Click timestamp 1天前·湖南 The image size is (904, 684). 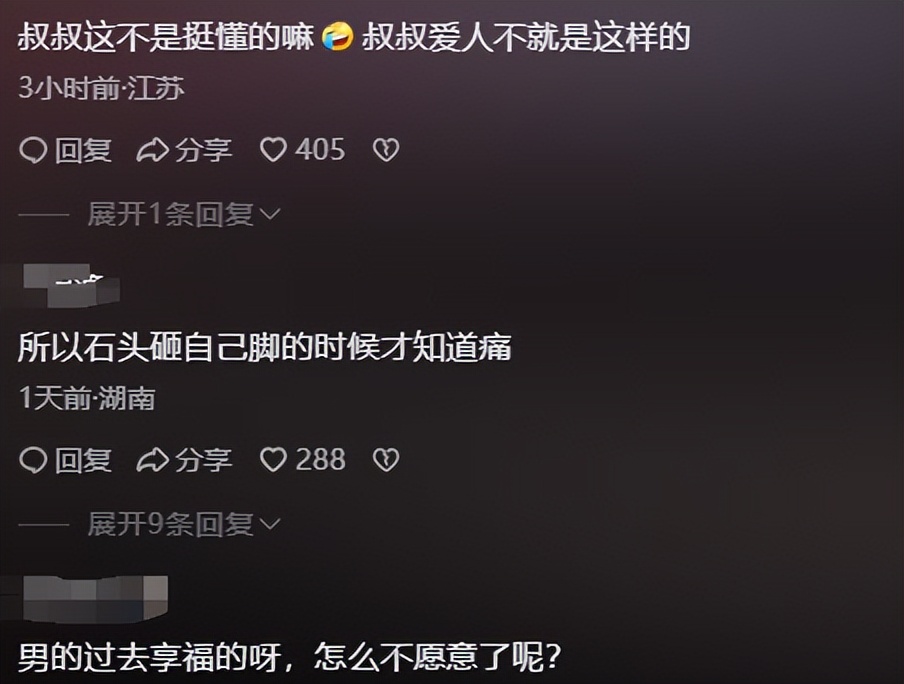click(87, 399)
